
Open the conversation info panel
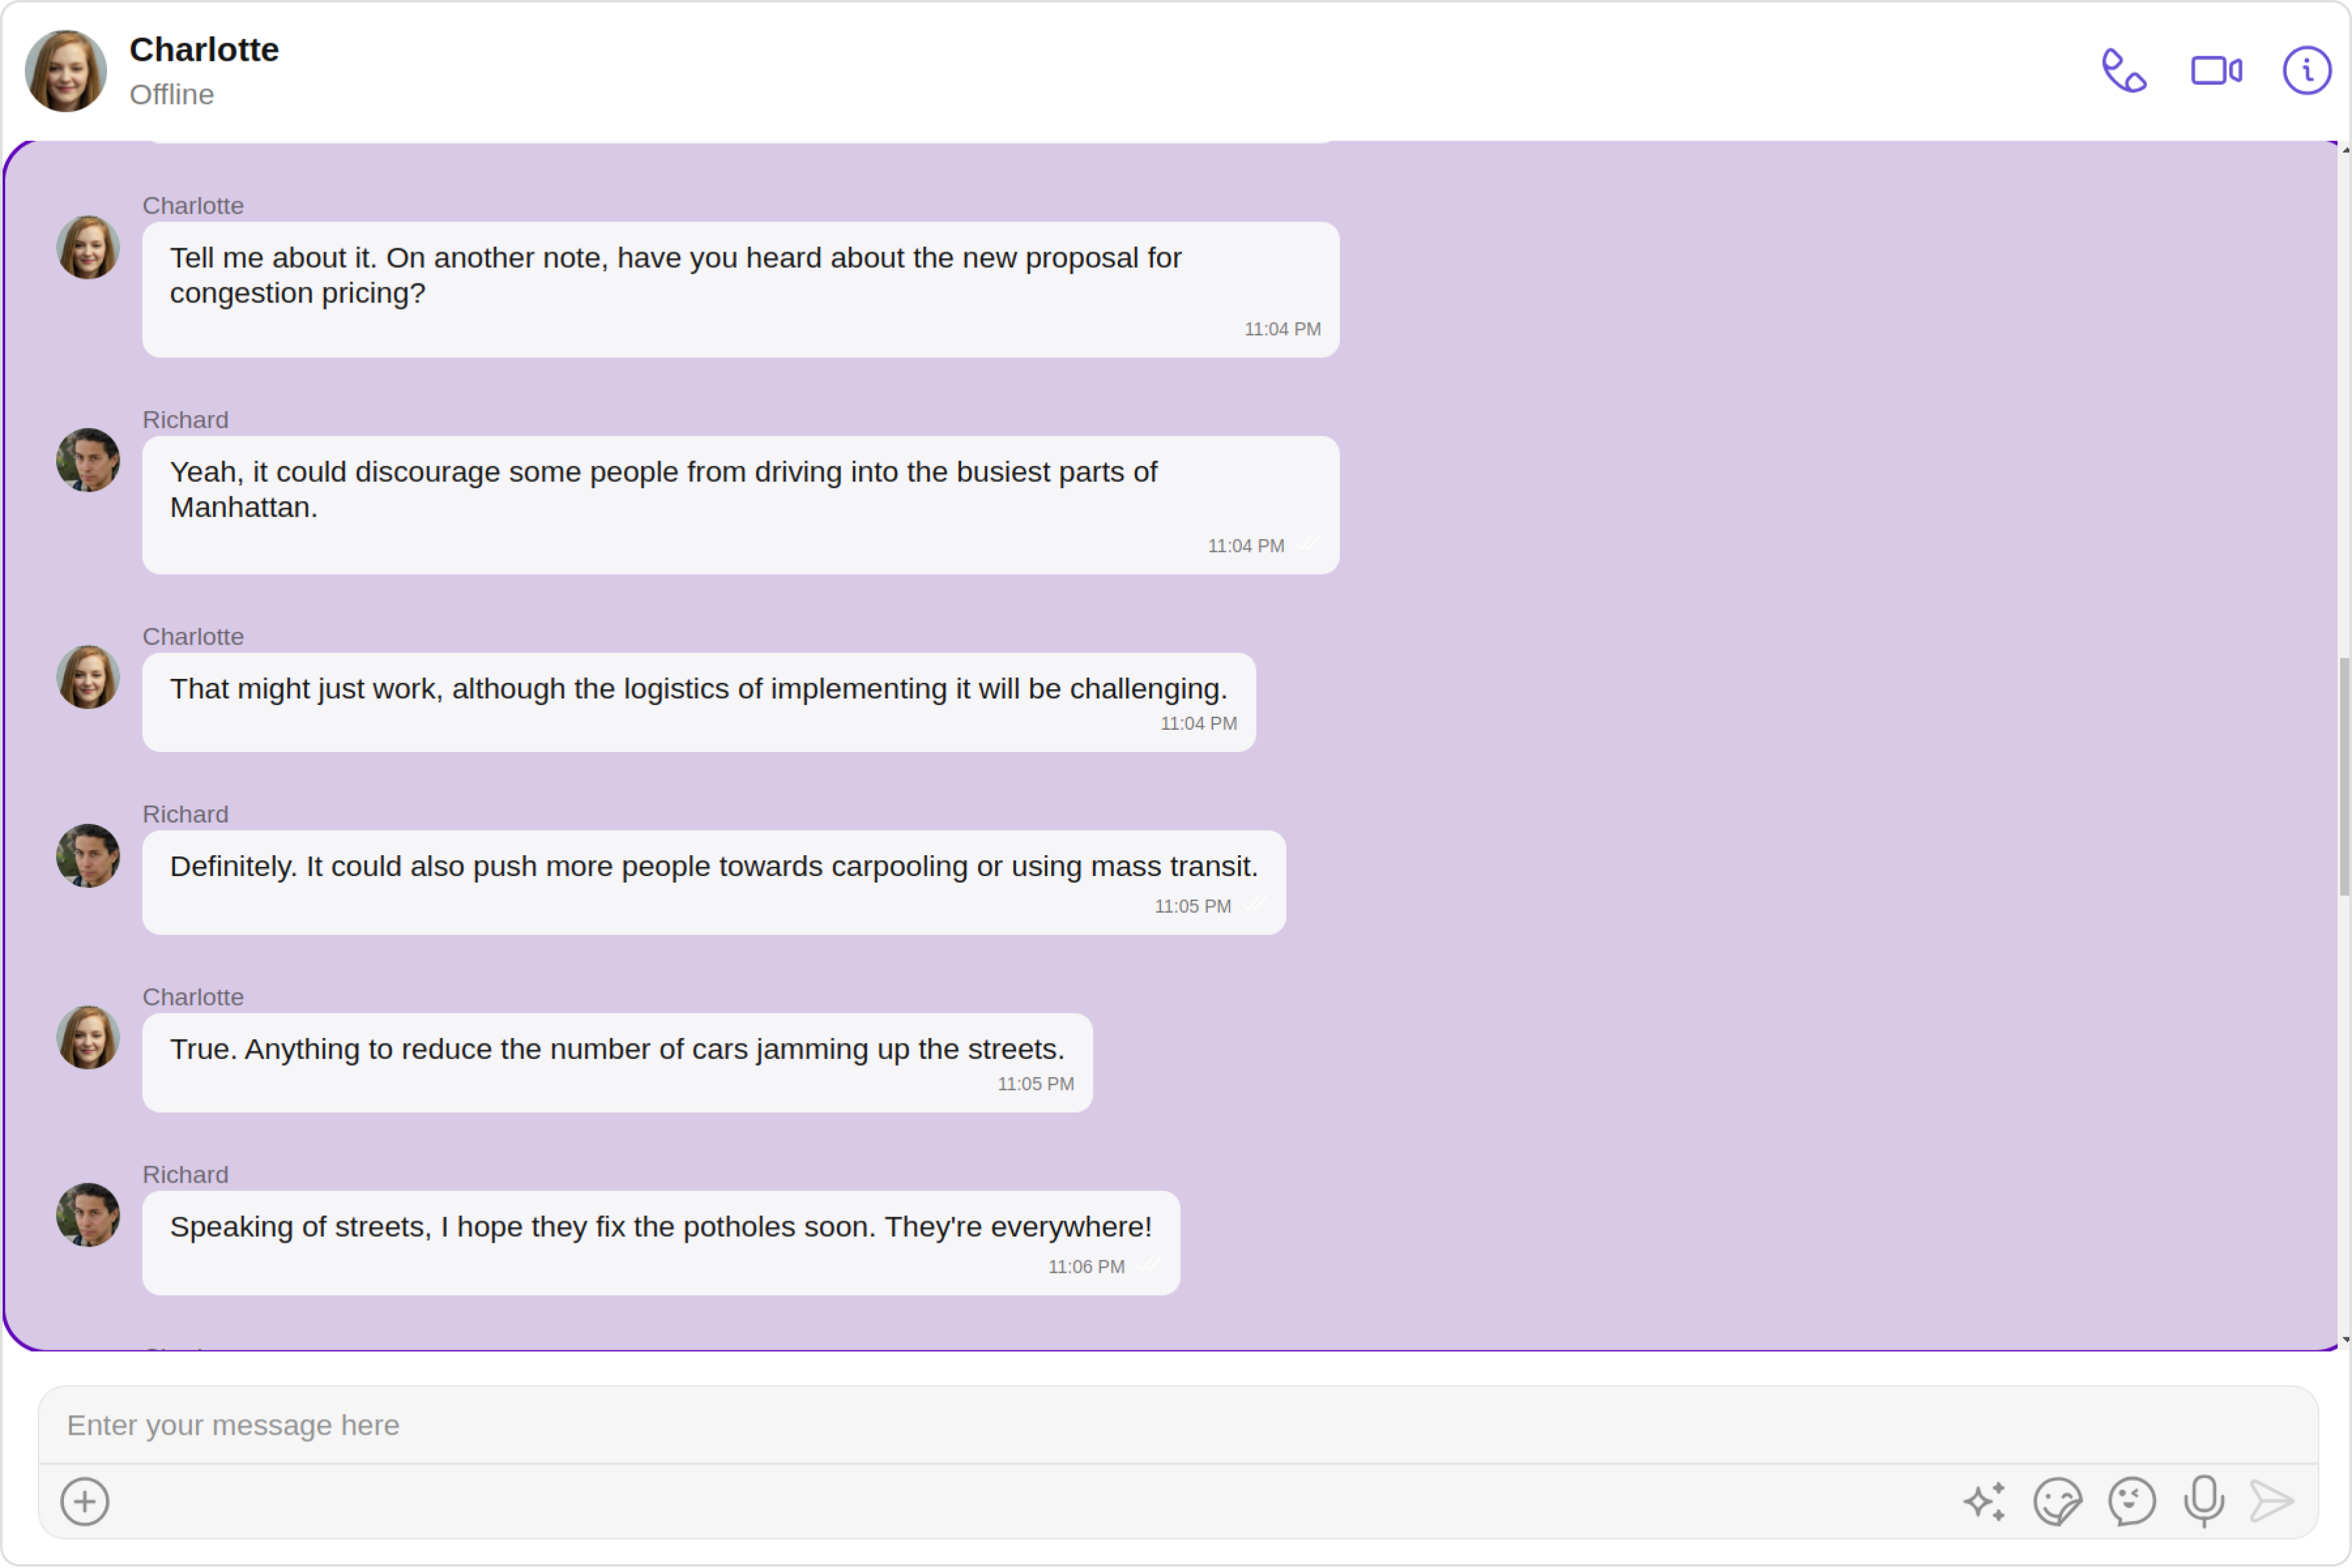click(2307, 71)
